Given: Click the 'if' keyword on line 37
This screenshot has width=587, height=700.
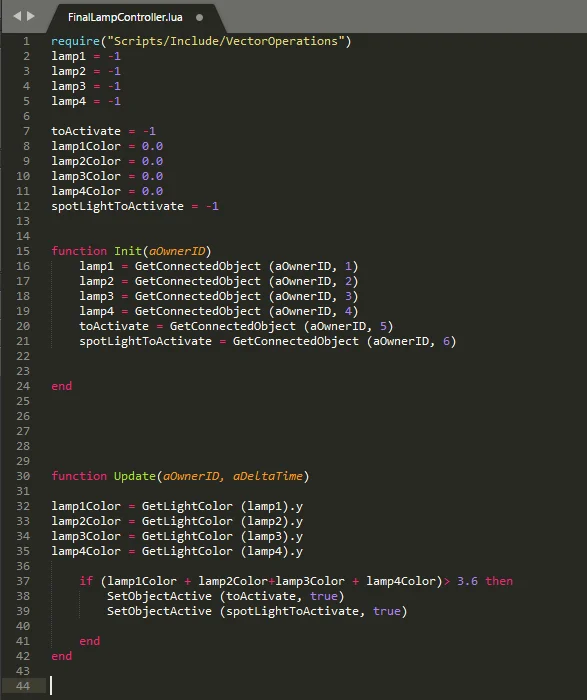Looking at the screenshot, I should pos(86,581).
